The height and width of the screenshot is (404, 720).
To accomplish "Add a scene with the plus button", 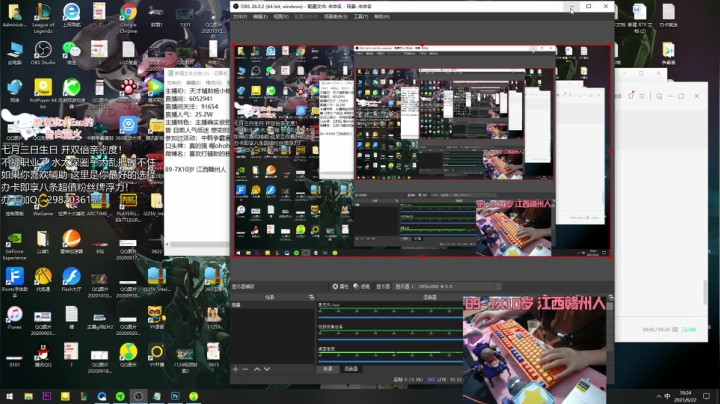I will coord(236,369).
